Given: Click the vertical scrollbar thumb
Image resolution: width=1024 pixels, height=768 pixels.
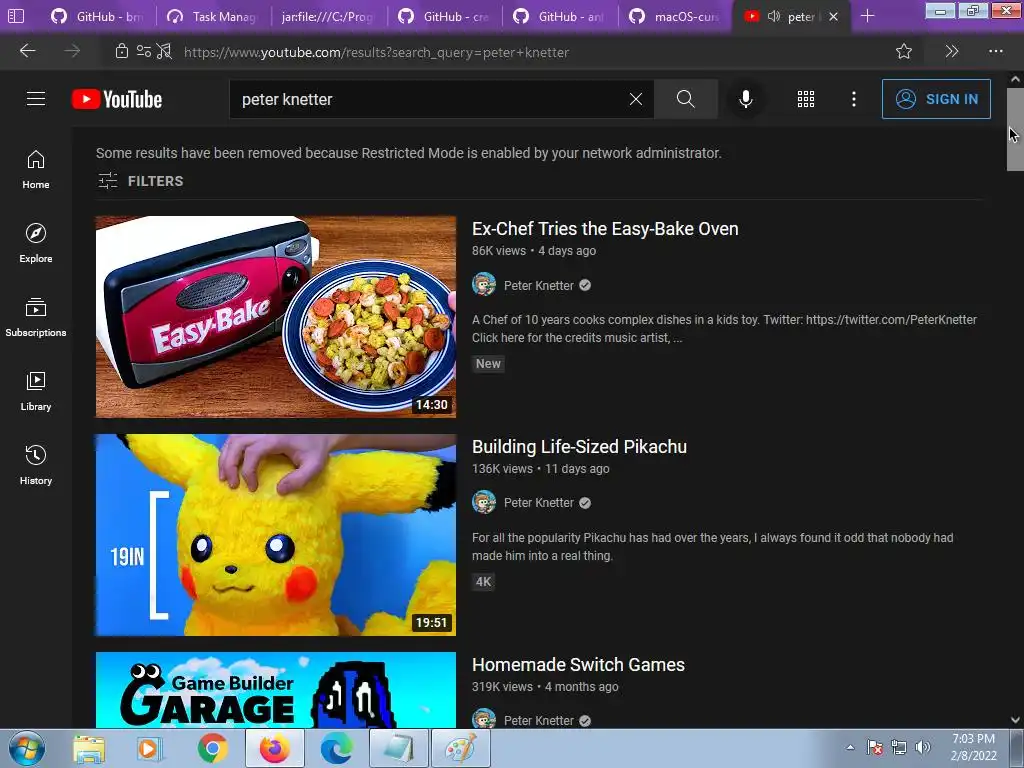Looking at the screenshot, I should click(x=1015, y=129).
